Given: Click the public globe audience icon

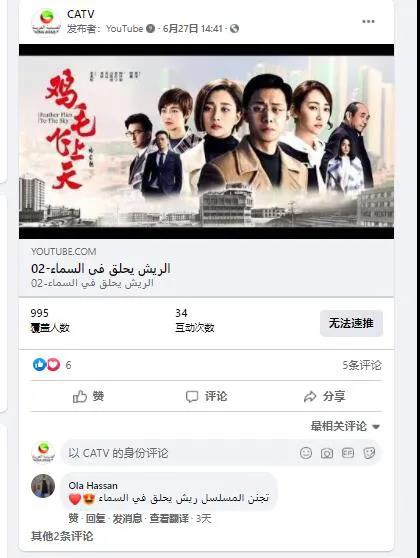Looking at the screenshot, I should tap(234, 28).
